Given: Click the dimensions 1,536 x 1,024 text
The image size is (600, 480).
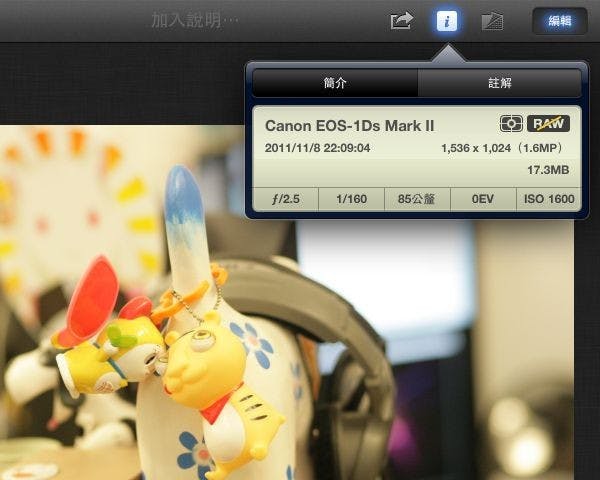Looking at the screenshot, I should 476,148.
